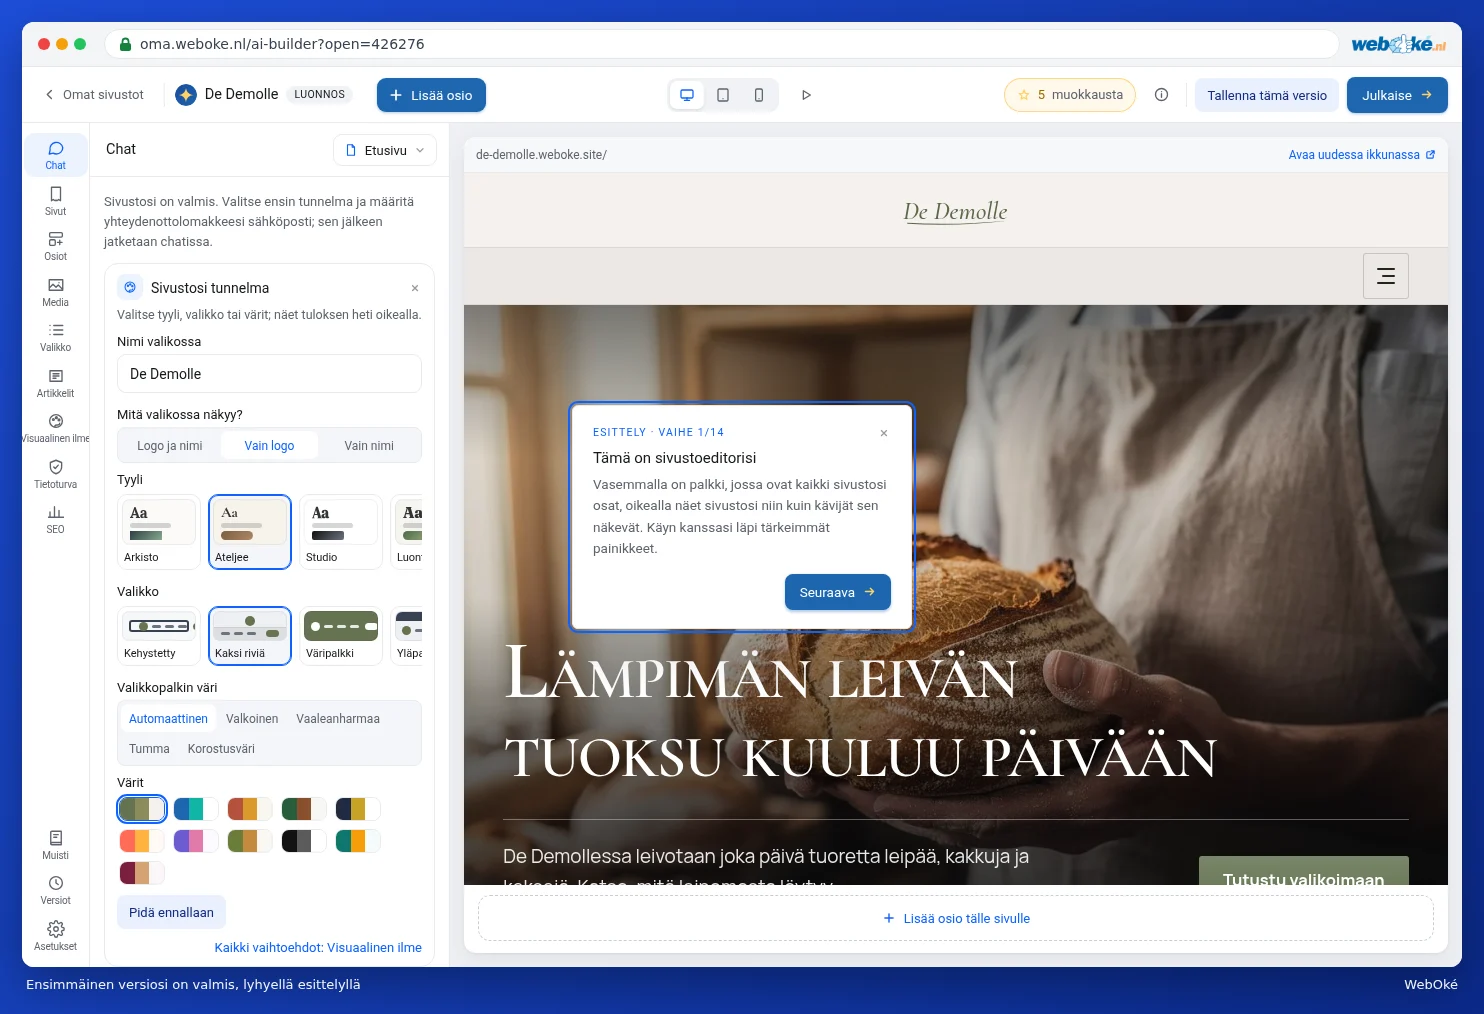
Task: Set menu bar color to Vaaleanharmaa
Action: click(338, 719)
